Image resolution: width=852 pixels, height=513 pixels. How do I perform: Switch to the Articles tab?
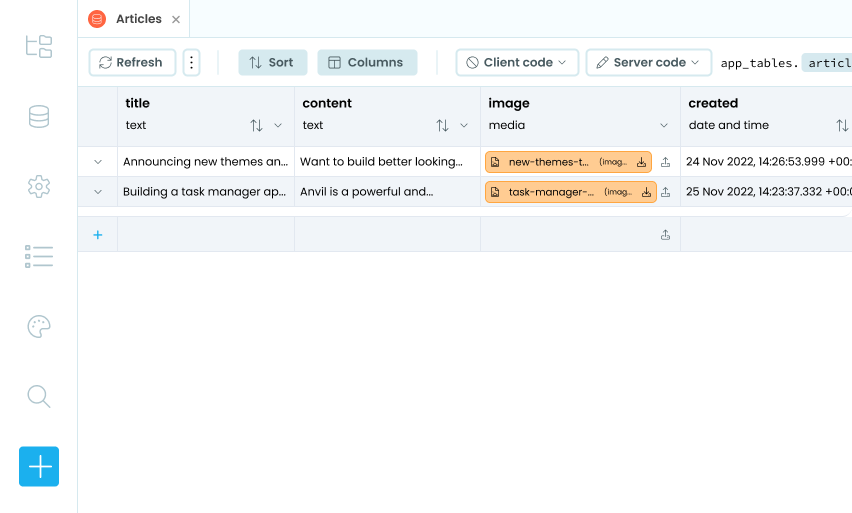[140, 19]
